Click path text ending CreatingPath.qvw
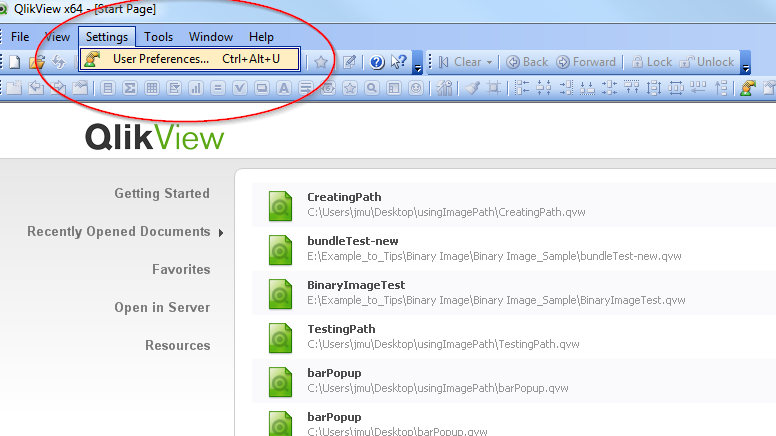This screenshot has width=776, height=436. (446, 212)
